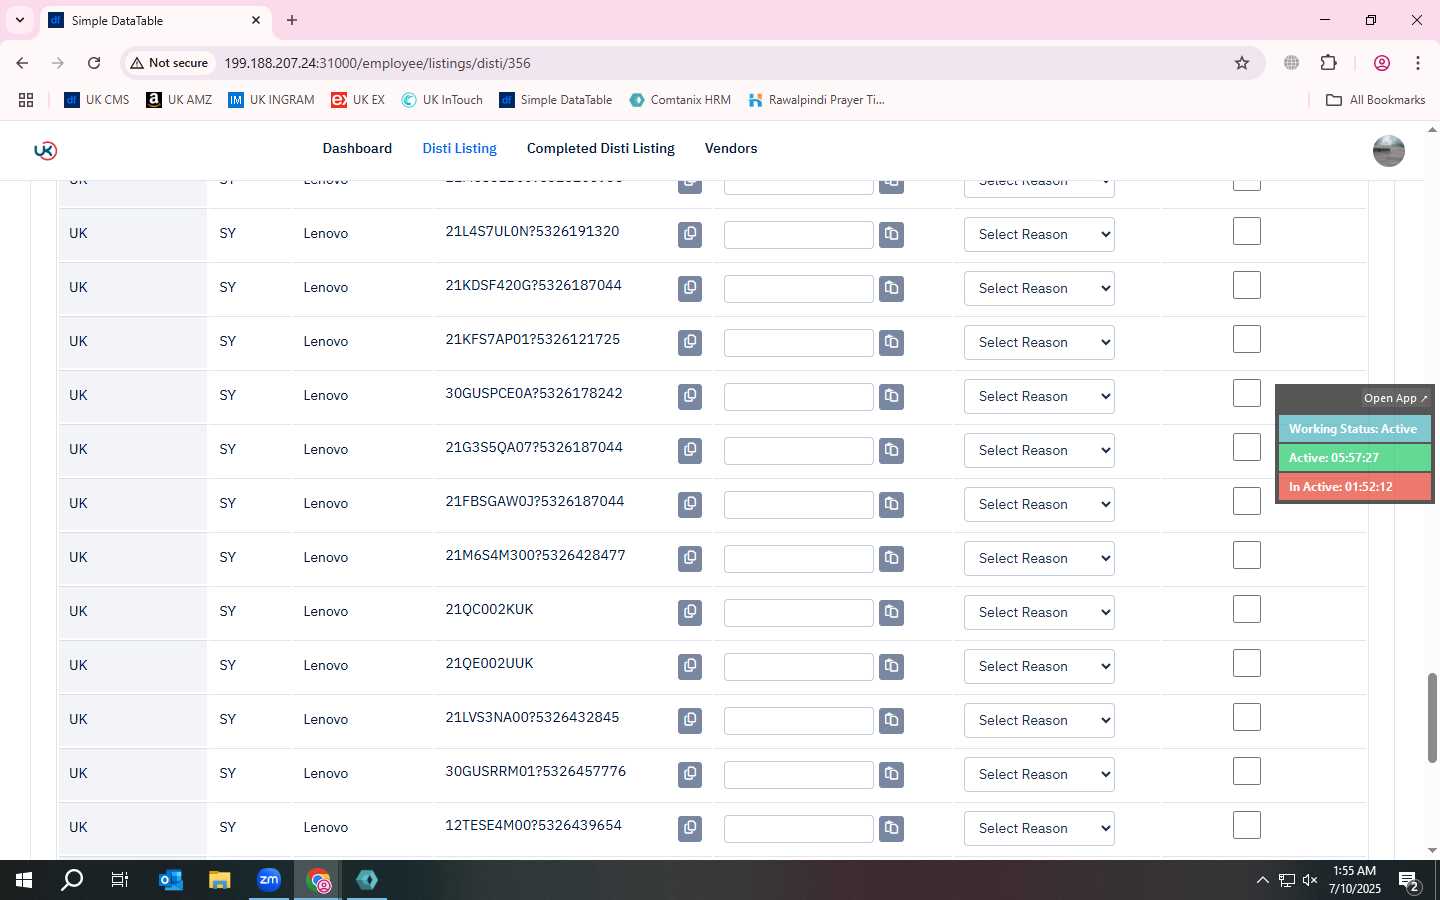Check the box in 21LVS3NA00?5326432845 row
The image size is (1440, 900).
click(1247, 717)
